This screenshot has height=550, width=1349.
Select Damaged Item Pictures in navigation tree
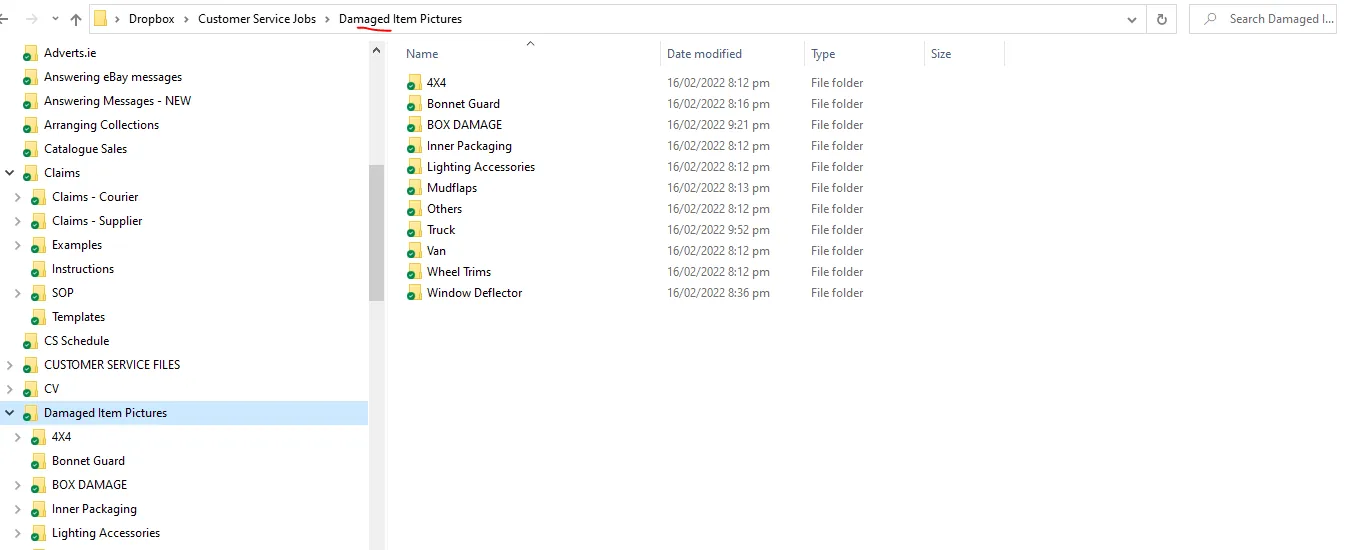point(105,413)
